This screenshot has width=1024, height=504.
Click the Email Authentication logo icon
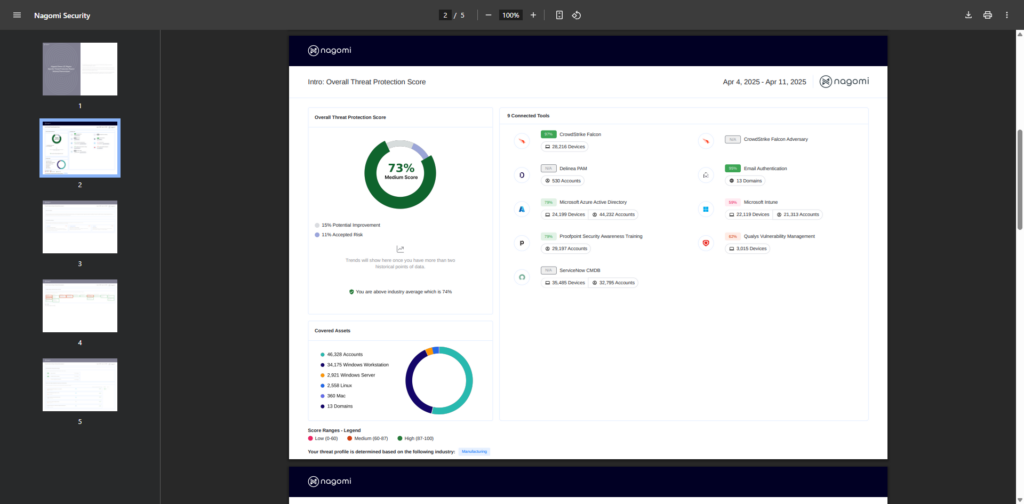point(705,175)
